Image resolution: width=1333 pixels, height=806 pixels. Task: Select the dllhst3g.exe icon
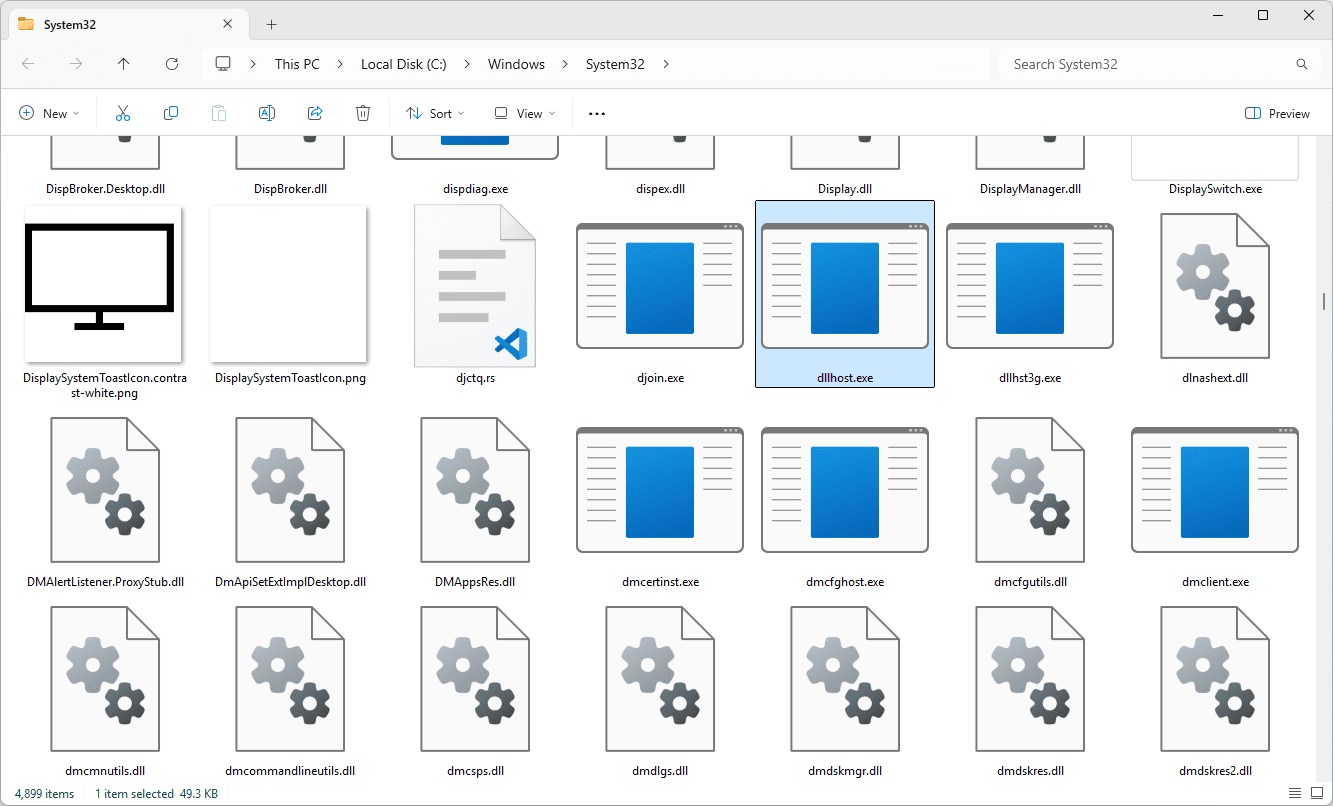click(x=1030, y=285)
